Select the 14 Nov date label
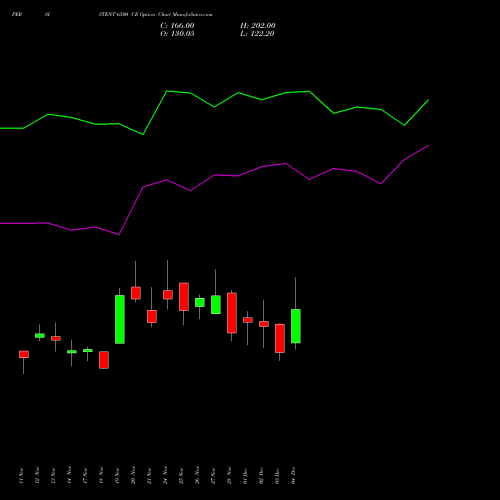Image resolution: width=500 pixels, height=500 pixels. [x=69, y=475]
